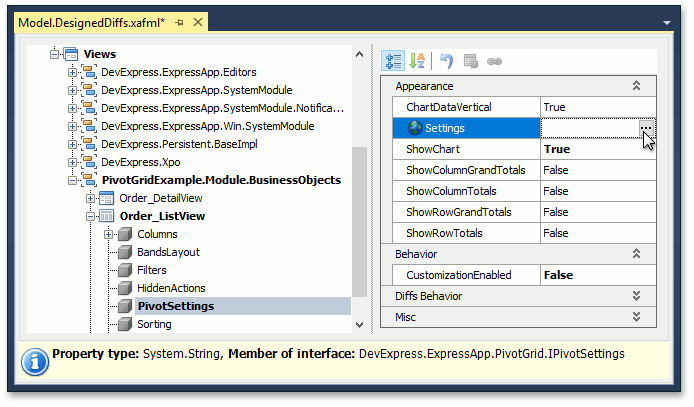Expand the DevExpress.Xpo node
Image resolution: width=694 pixels, height=407 pixels.
point(72,162)
